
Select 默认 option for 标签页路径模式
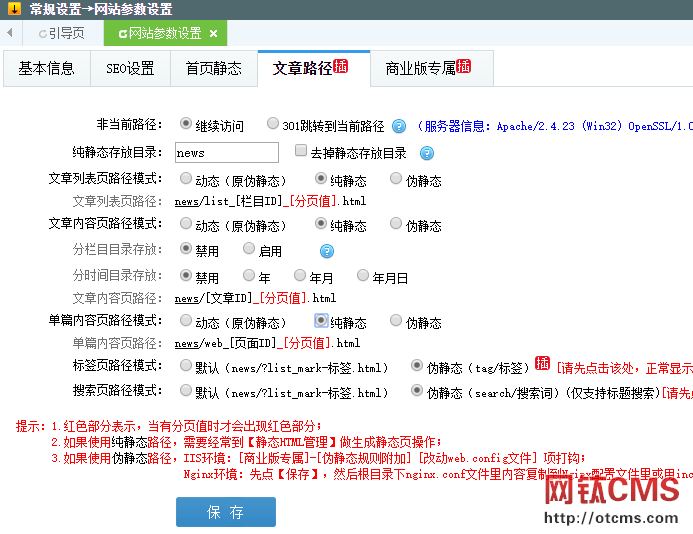[x=186, y=366]
